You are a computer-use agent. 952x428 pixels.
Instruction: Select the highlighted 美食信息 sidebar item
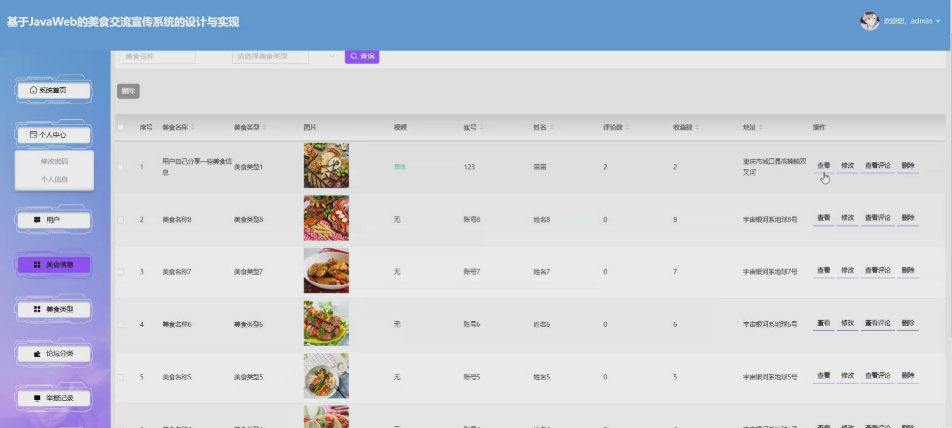(x=54, y=265)
